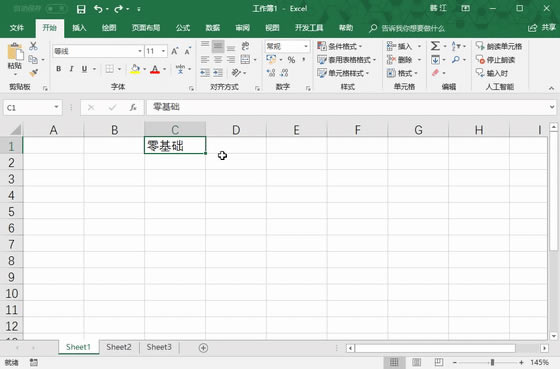Click the Cut scissors icon
The height and width of the screenshot is (369, 560).
tap(33, 46)
